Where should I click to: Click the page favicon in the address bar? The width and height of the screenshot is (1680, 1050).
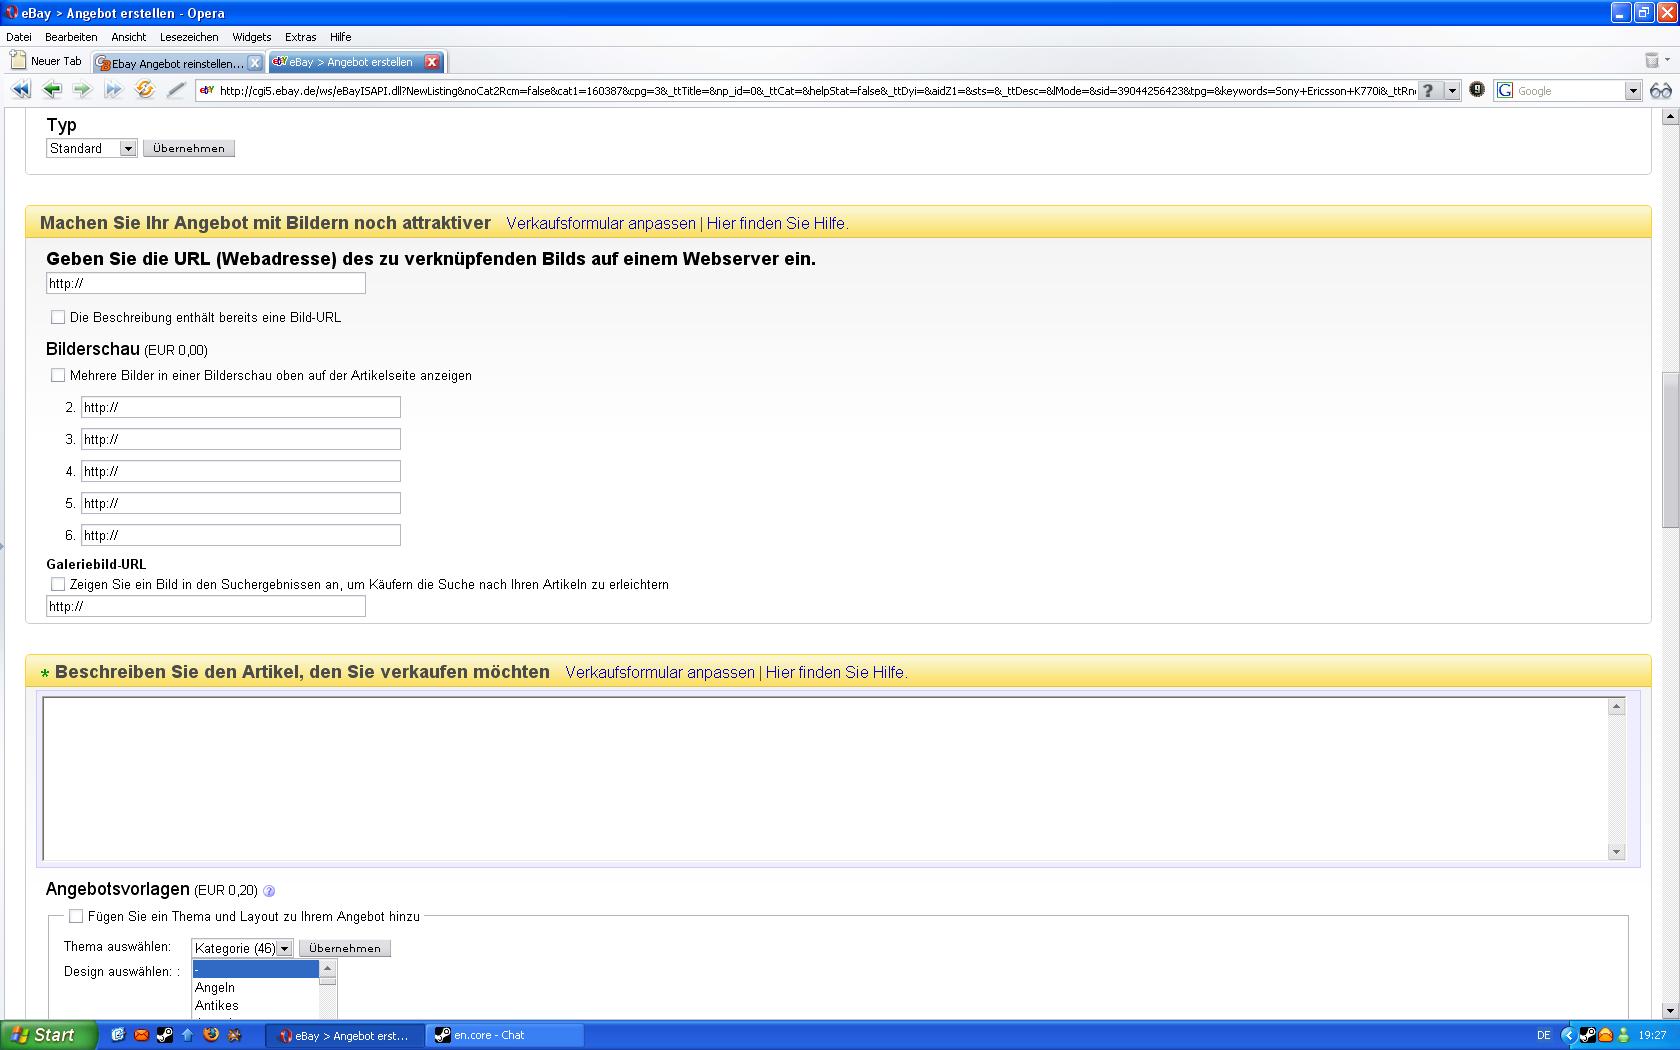207,91
